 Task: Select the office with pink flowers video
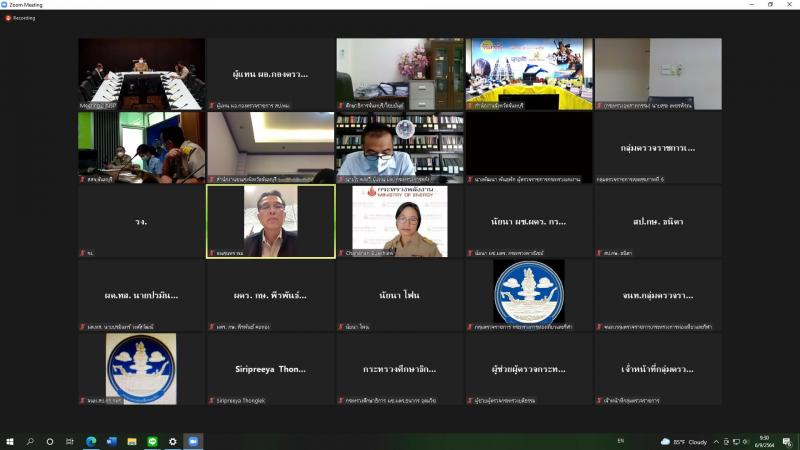[x=400, y=74]
